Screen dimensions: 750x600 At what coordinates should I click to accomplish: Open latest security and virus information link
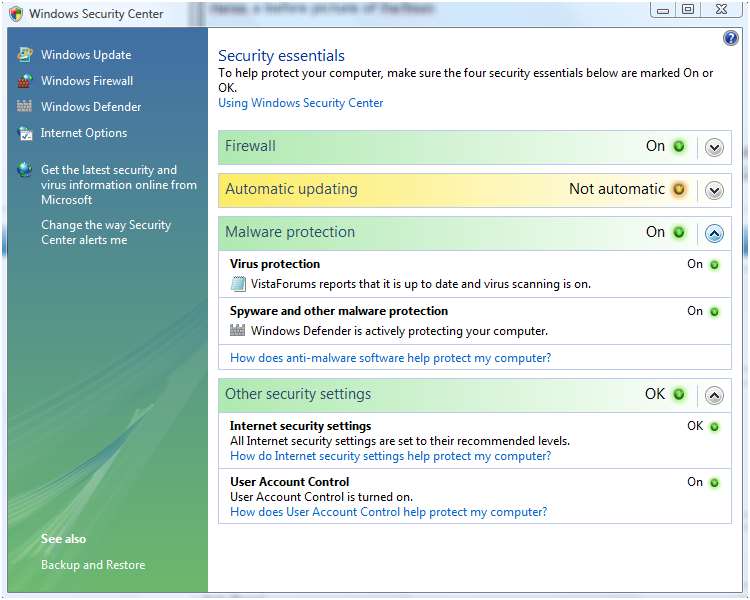pyautogui.click(x=119, y=185)
